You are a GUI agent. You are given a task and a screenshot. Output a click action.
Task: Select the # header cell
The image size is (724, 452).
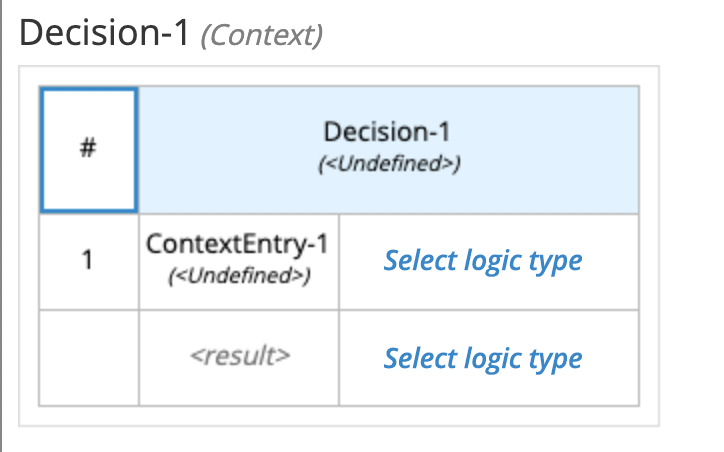click(88, 150)
